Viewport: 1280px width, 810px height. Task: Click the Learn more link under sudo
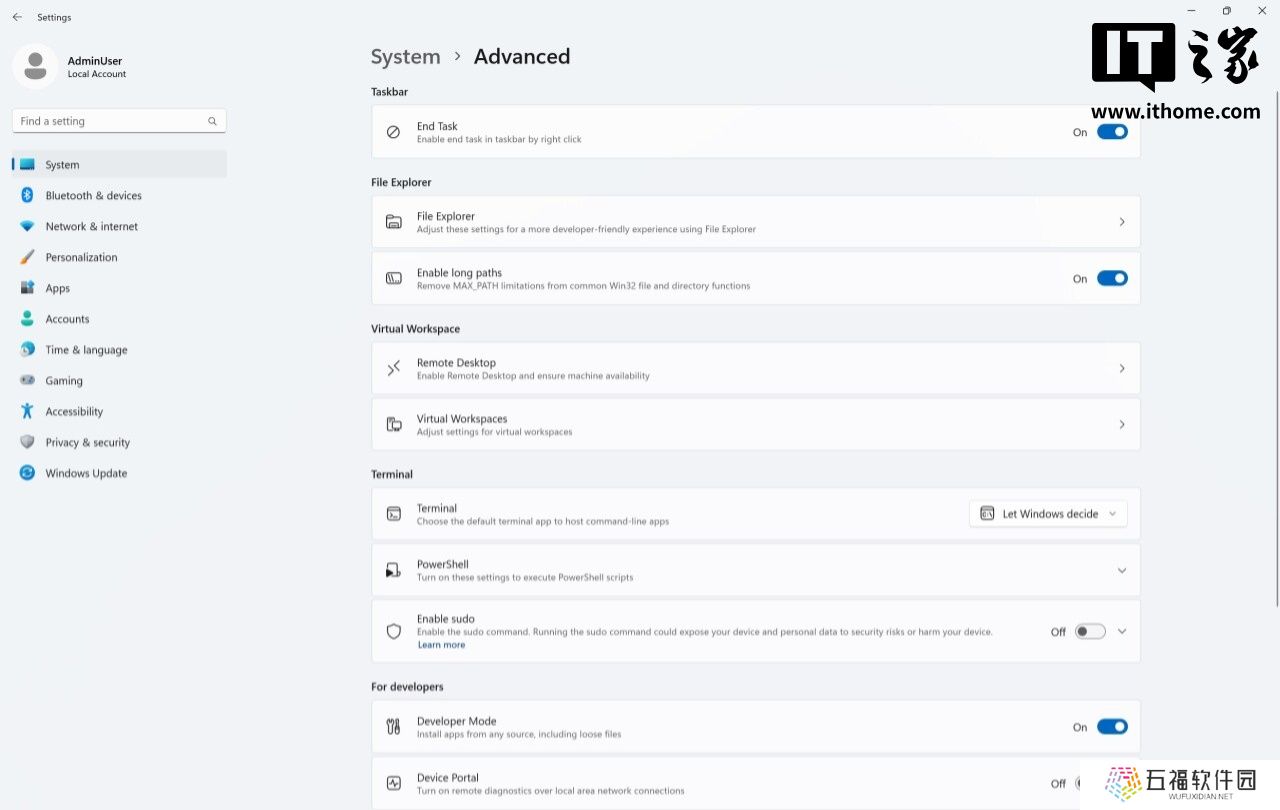441,645
